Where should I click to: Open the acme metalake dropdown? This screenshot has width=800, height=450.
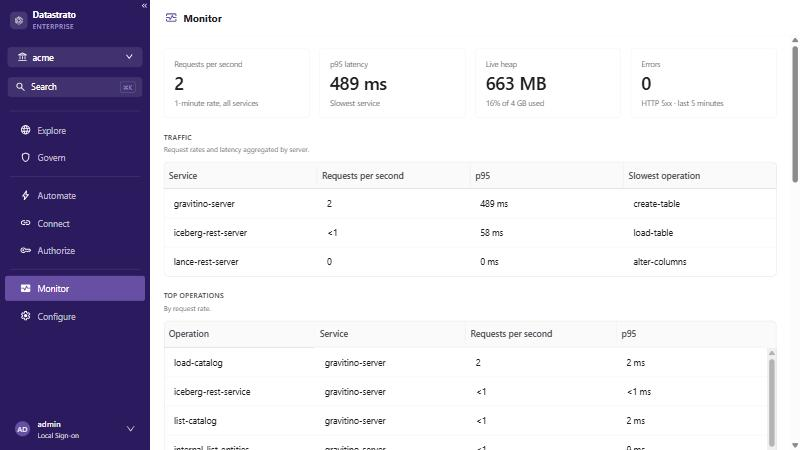coord(75,57)
